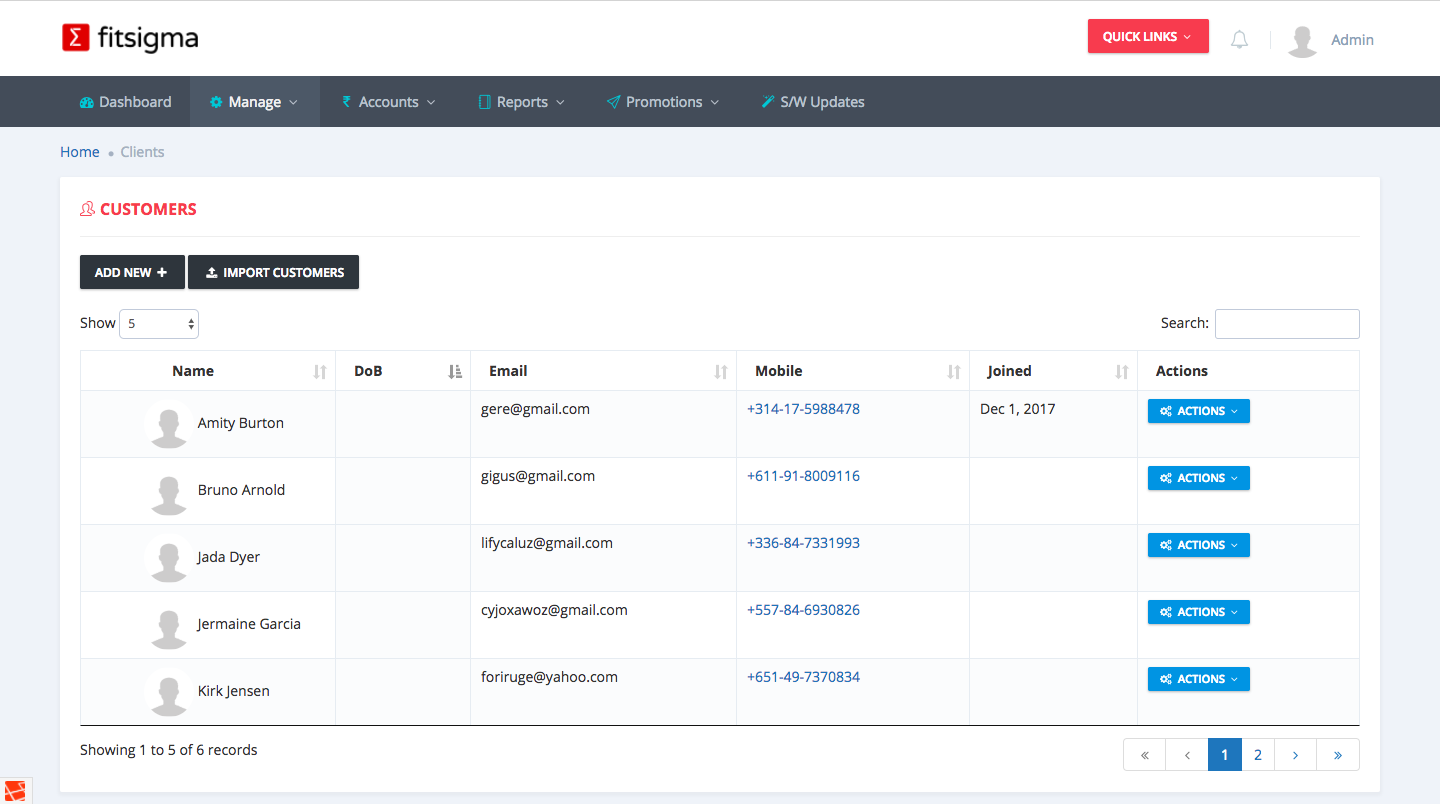Screen dimensions: 1440x804
Task: Expand Actions menu for Kirk Jensen
Action: (x=1198, y=679)
